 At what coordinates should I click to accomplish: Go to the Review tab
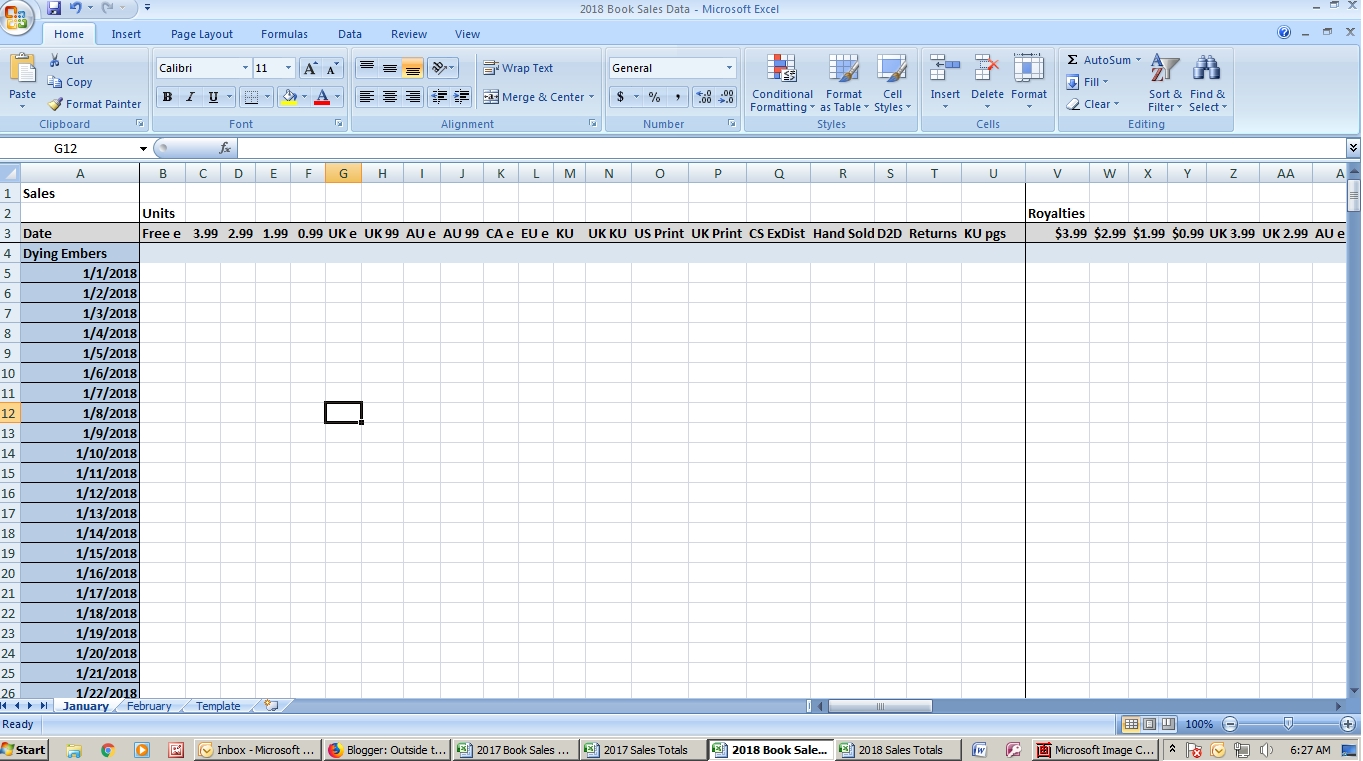point(409,34)
